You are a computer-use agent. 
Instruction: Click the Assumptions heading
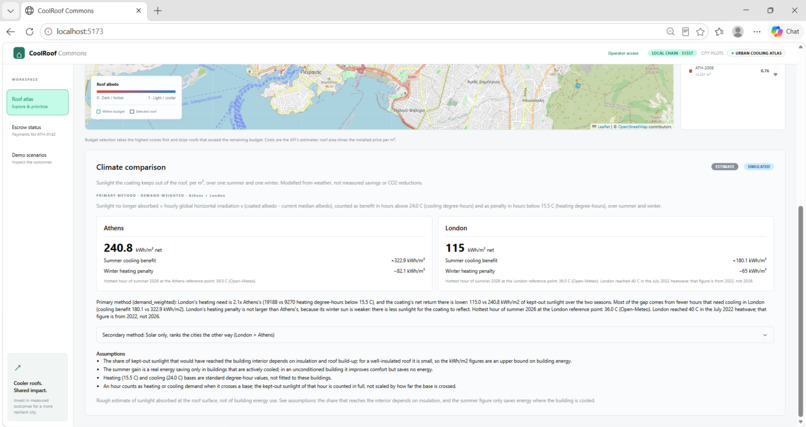click(x=111, y=354)
